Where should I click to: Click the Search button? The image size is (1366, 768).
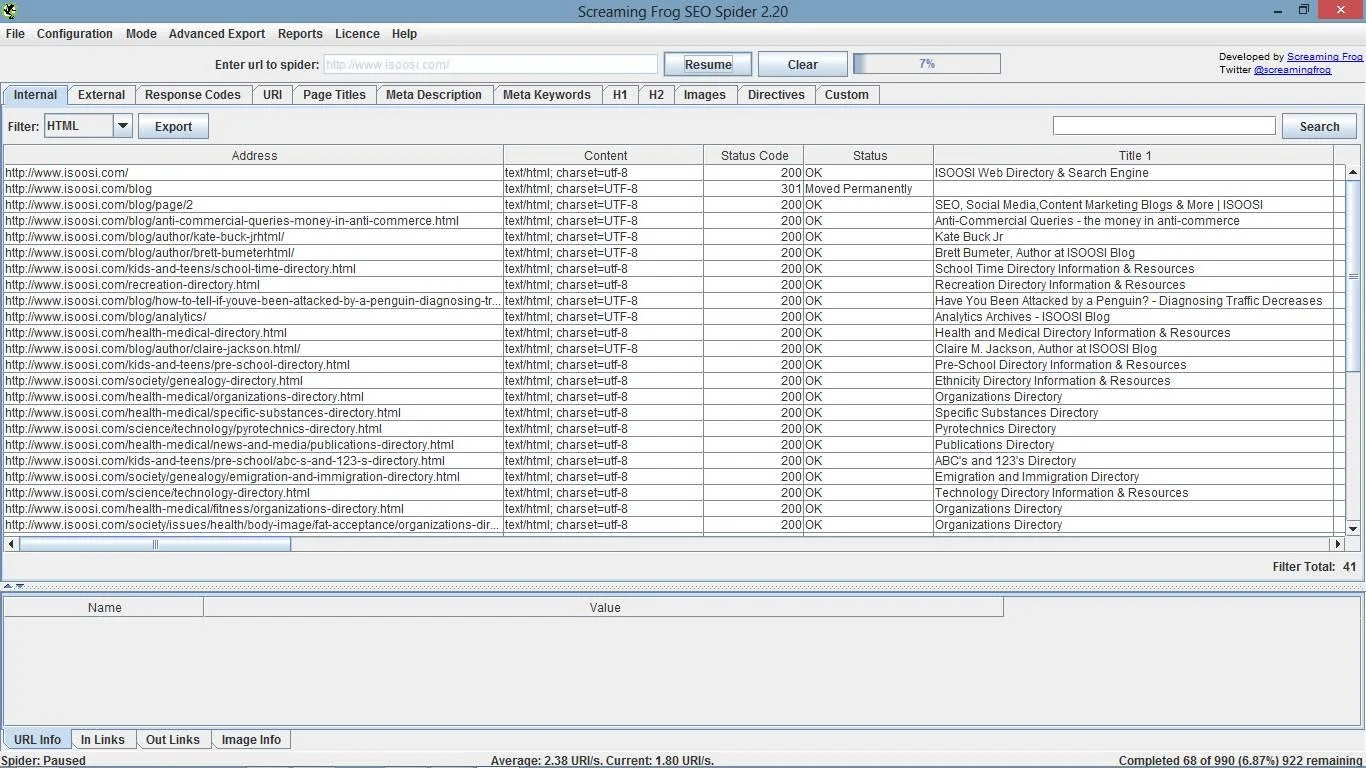[1319, 126]
